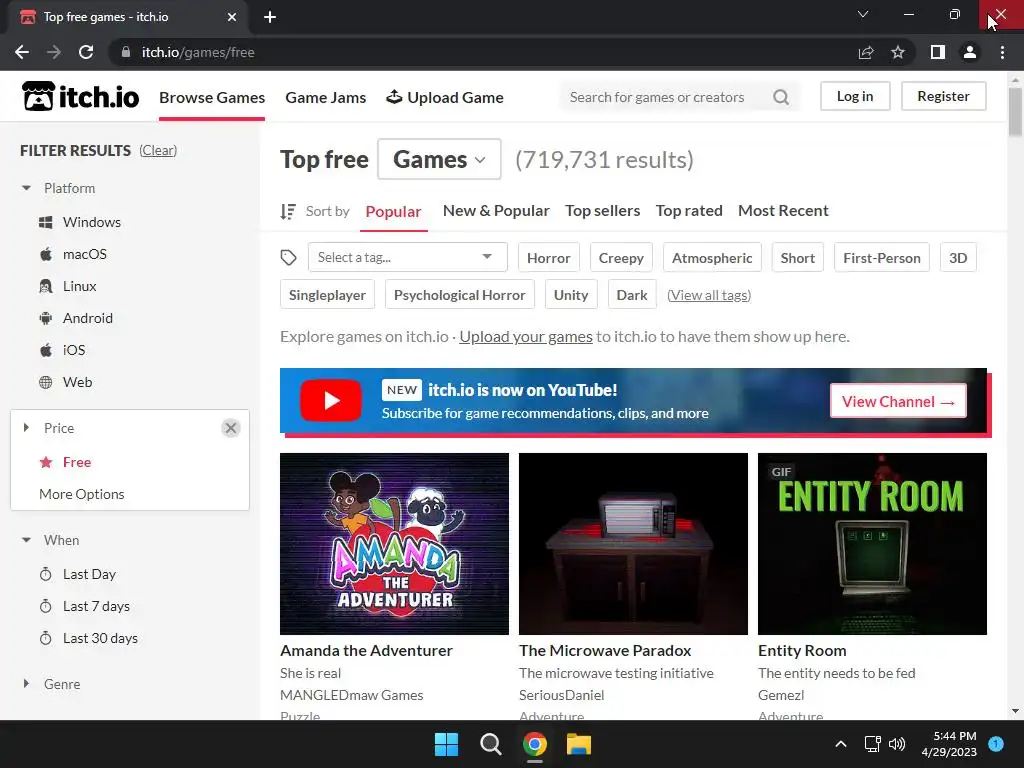Remove the Price filter with the X
The height and width of the screenshot is (768, 1024).
(x=231, y=428)
